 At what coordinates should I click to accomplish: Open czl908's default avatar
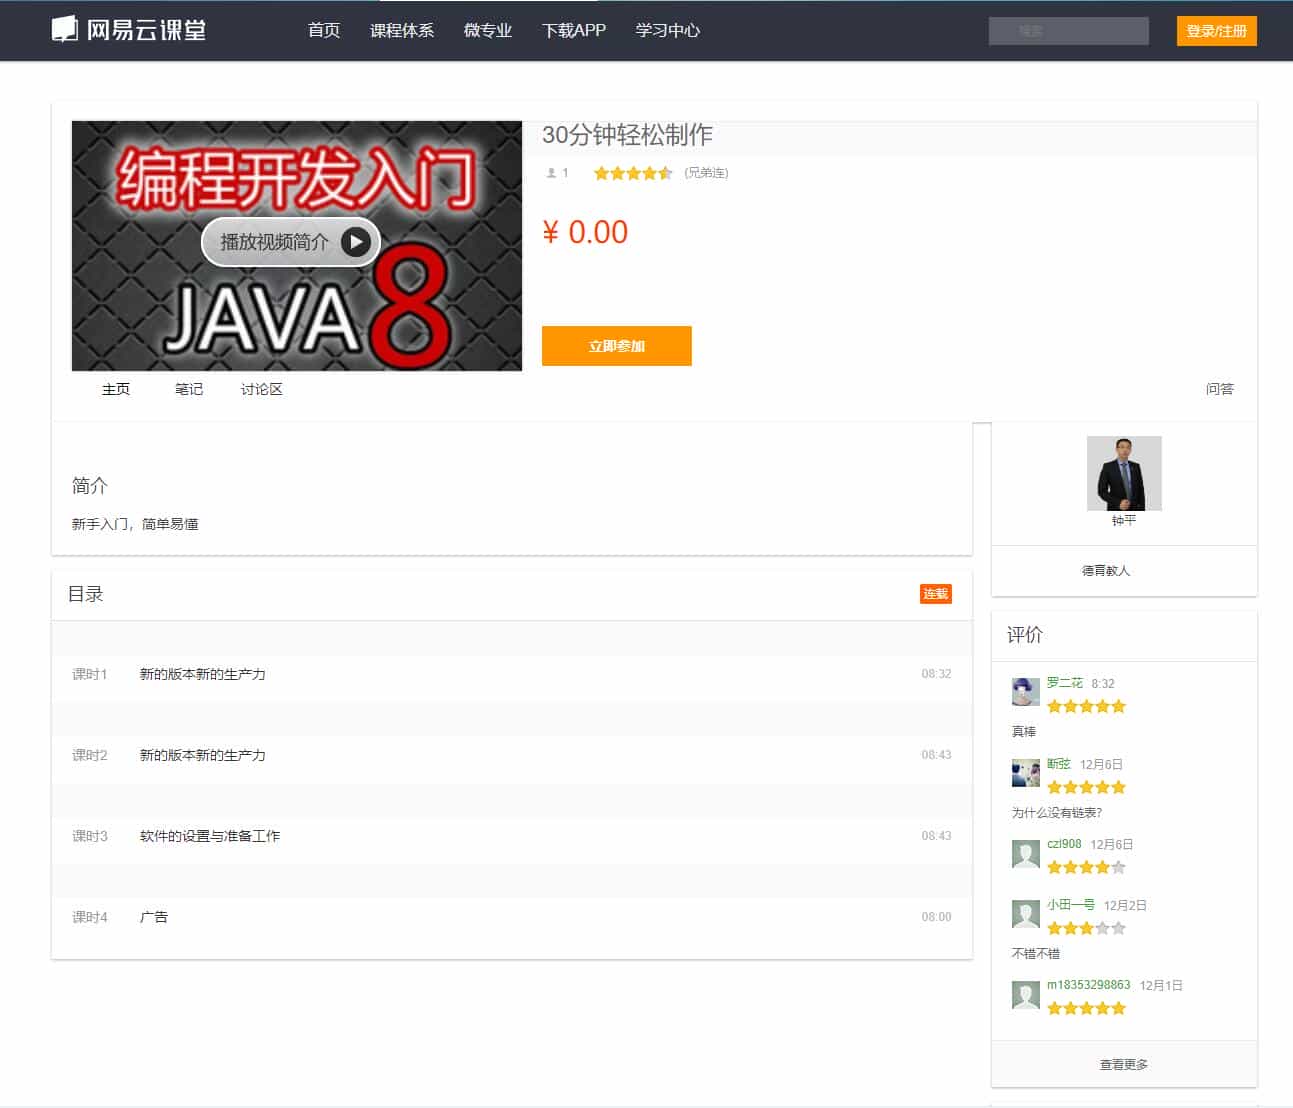pyautogui.click(x=1026, y=853)
